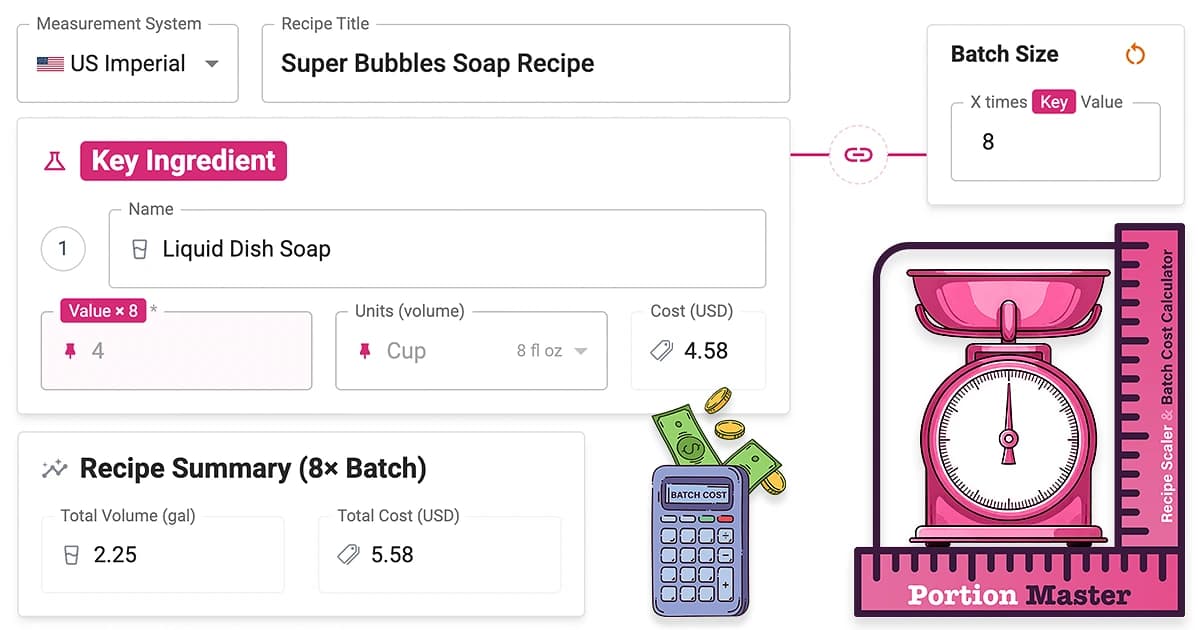Click the ingredient number circle labeled 1
This screenshot has width=1200, height=630.
point(63,249)
